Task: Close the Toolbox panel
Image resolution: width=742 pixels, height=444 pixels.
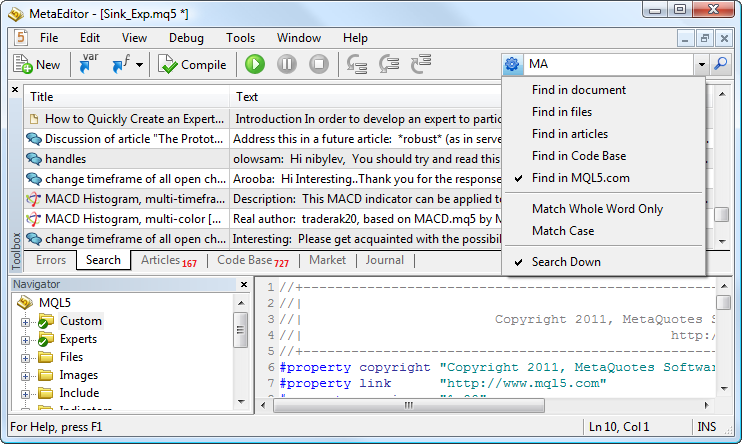Action: click(15, 89)
